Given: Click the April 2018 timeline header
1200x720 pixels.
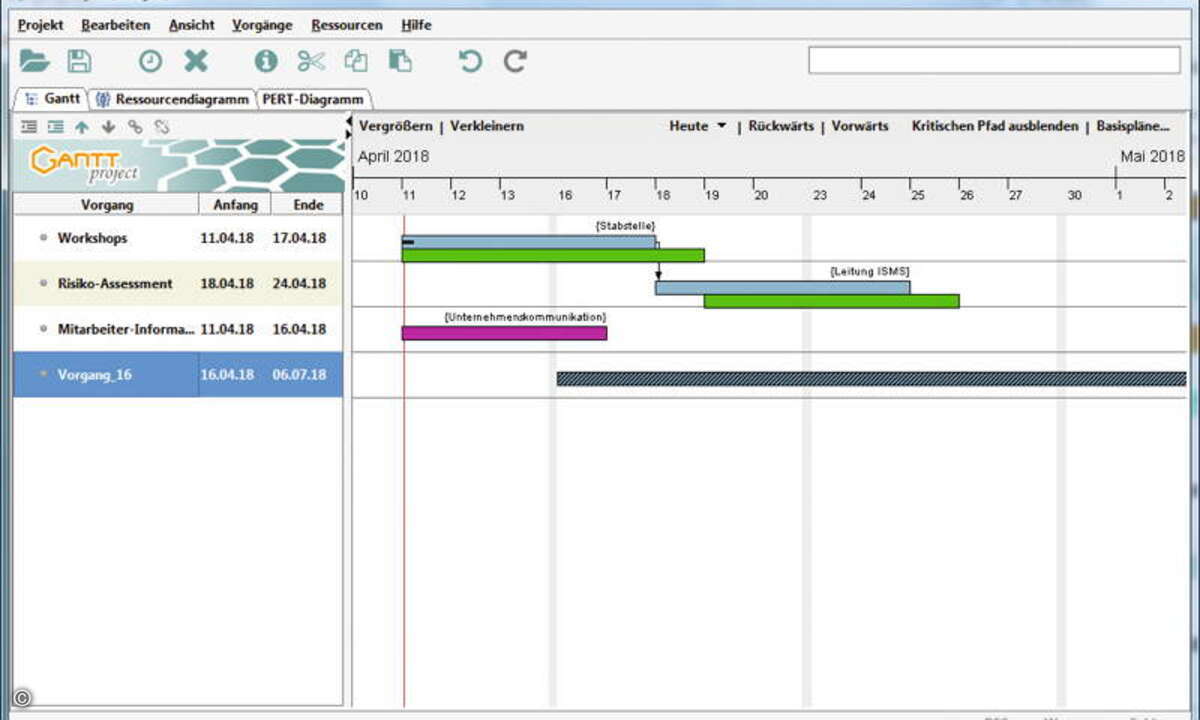Looking at the screenshot, I should (x=393, y=156).
